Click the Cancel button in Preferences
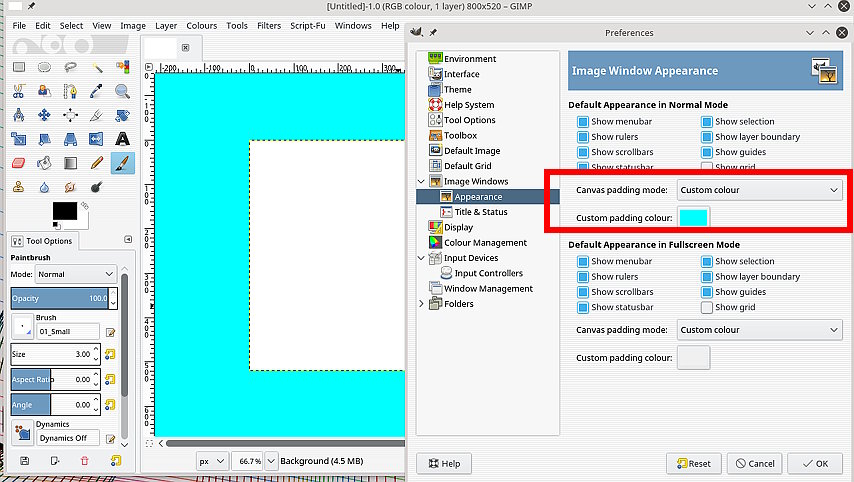Screen dimensions: 854x482 [x=754, y=463]
